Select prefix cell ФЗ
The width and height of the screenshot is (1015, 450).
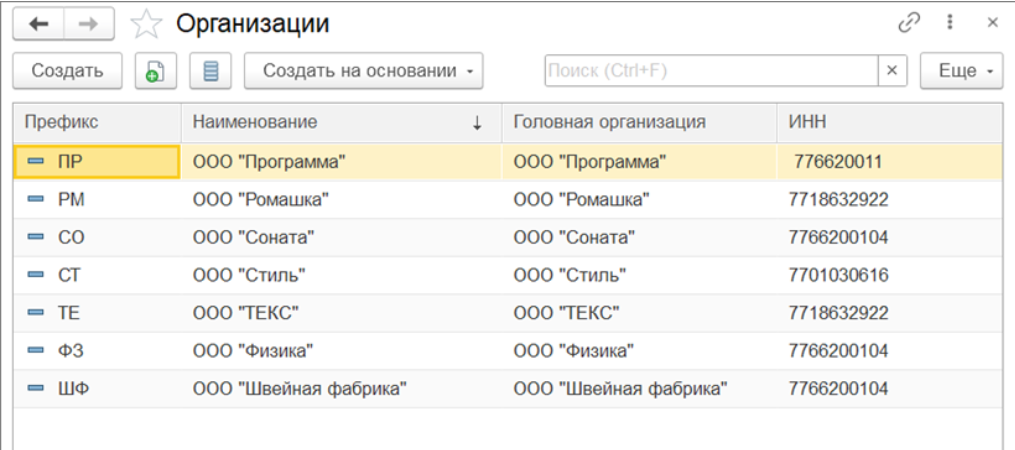tap(97, 350)
